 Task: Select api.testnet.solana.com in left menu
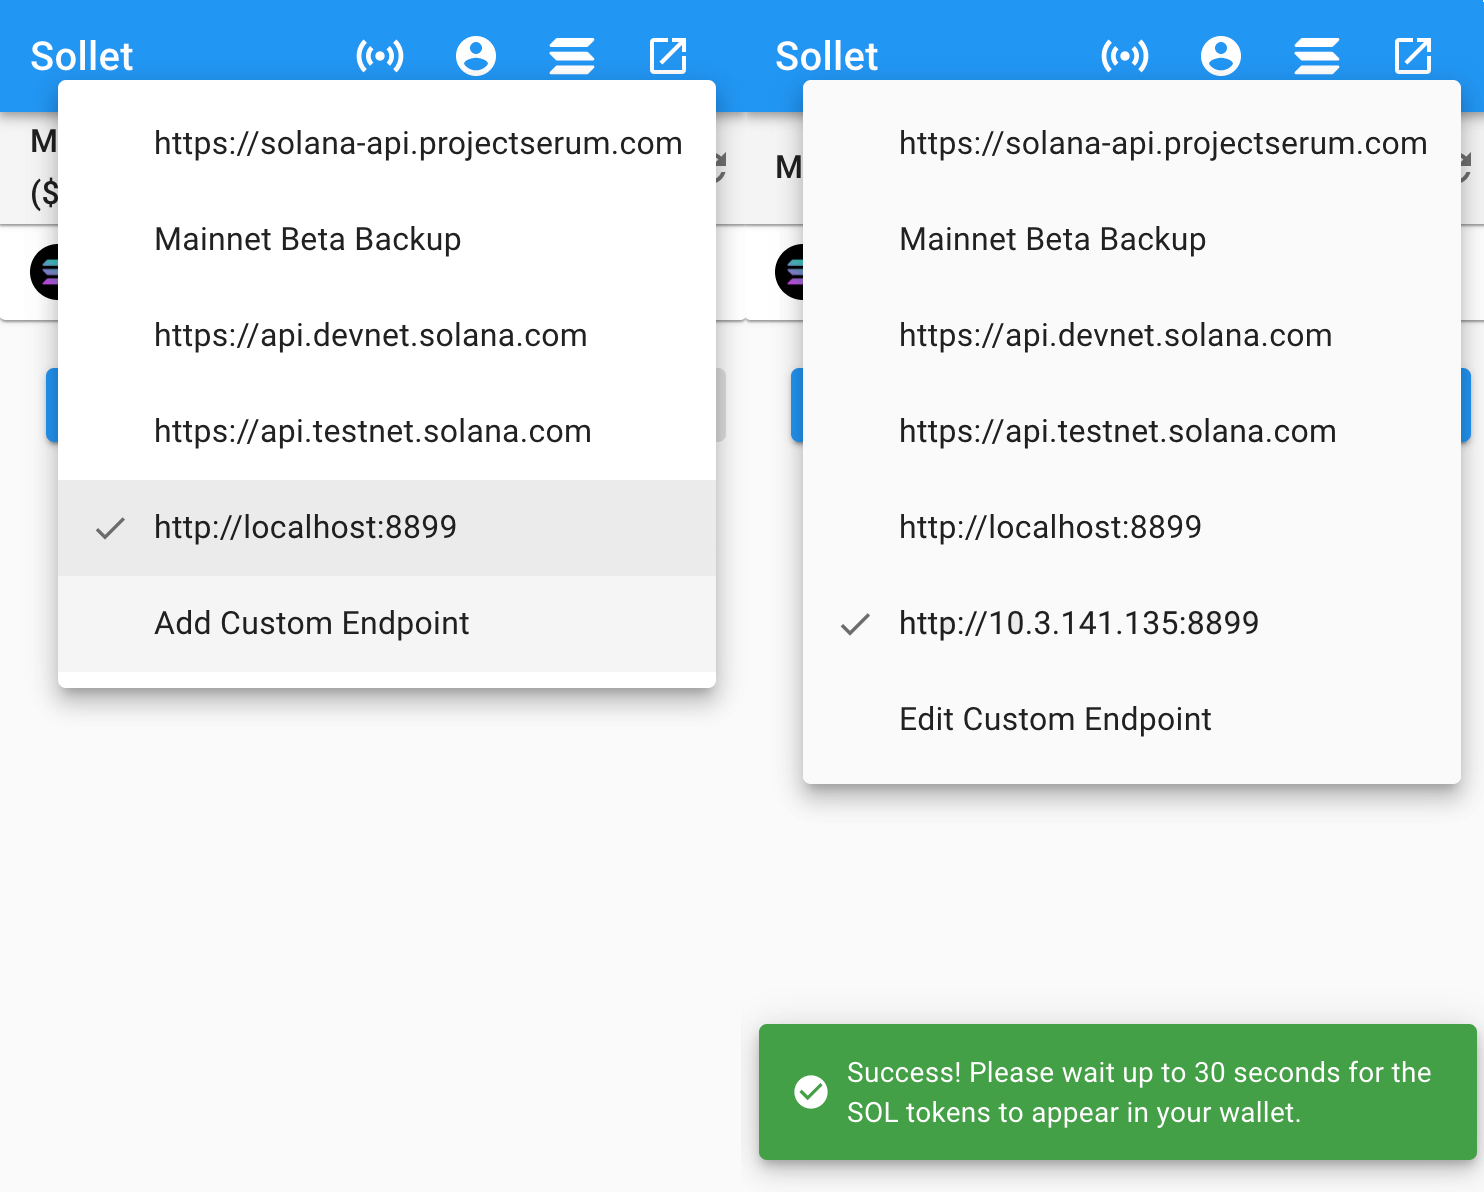pos(387,432)
